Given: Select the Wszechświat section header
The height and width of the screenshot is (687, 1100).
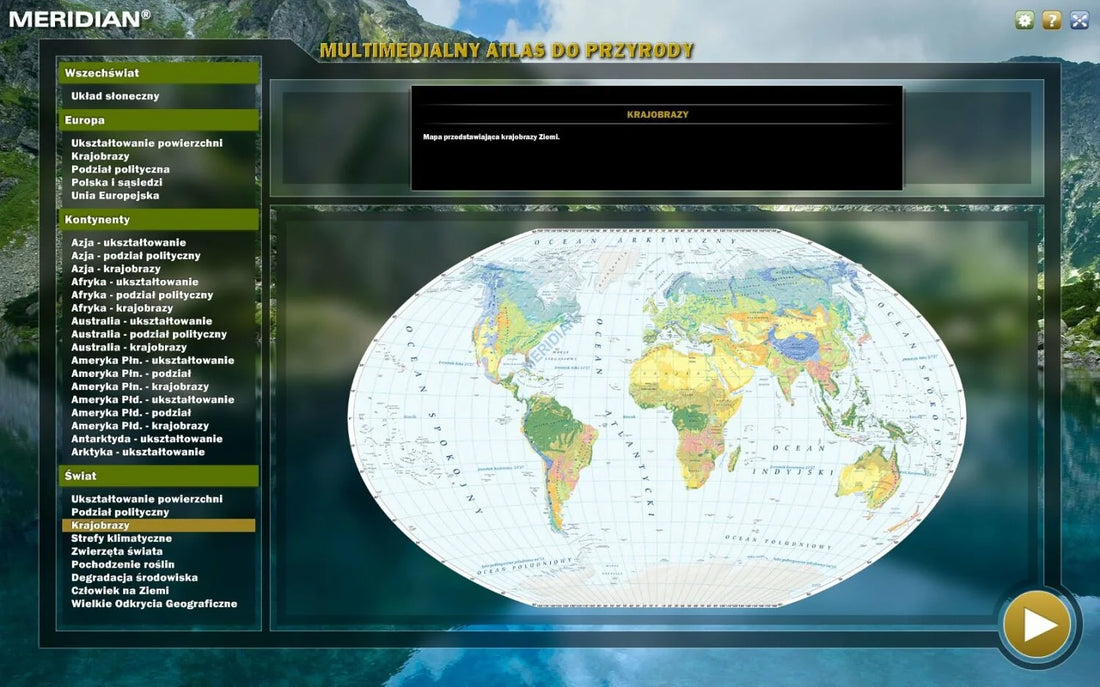Looking at the screenshot, I should point(159,73).
